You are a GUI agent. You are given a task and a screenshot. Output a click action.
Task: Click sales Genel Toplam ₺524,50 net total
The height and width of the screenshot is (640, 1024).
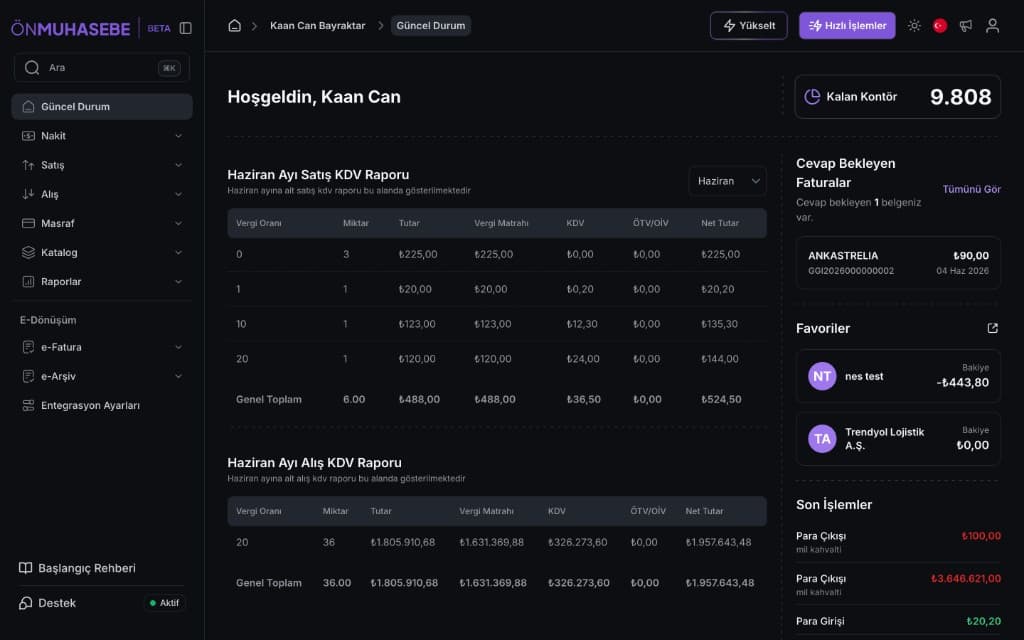coord(721,399)
